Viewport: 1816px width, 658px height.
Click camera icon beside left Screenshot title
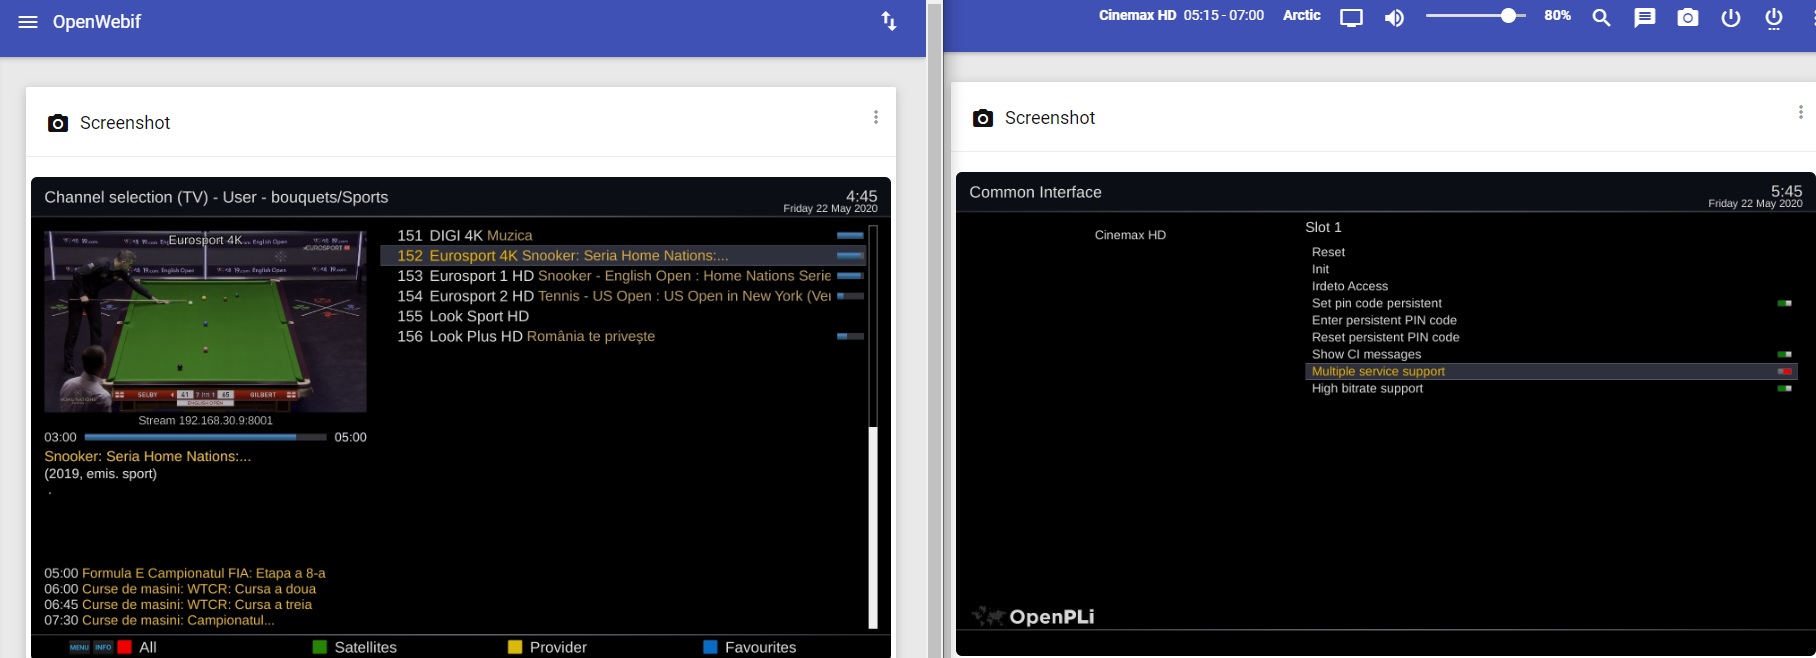58,123
